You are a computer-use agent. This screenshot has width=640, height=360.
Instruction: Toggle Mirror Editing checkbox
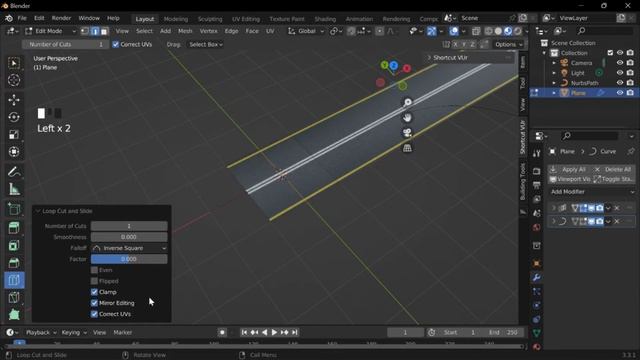(x=94, y=303)
